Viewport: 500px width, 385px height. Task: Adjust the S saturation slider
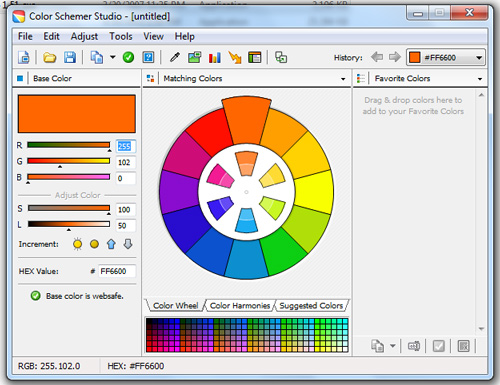pyautogui.click(x=69, y=208)
